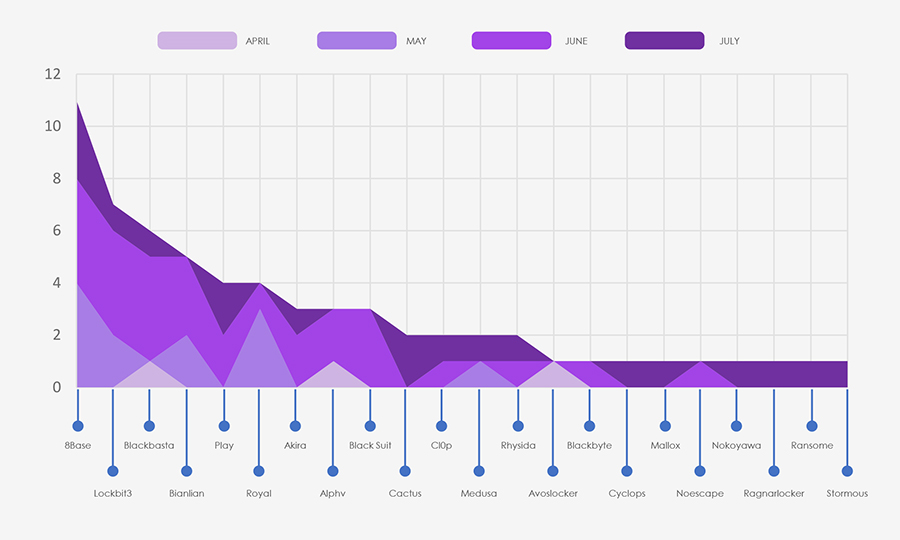The width and height of the screenshot is (900, 540).
Task: Click the blue marker dot above Ragnarlocker
Action: click(774, 471)
